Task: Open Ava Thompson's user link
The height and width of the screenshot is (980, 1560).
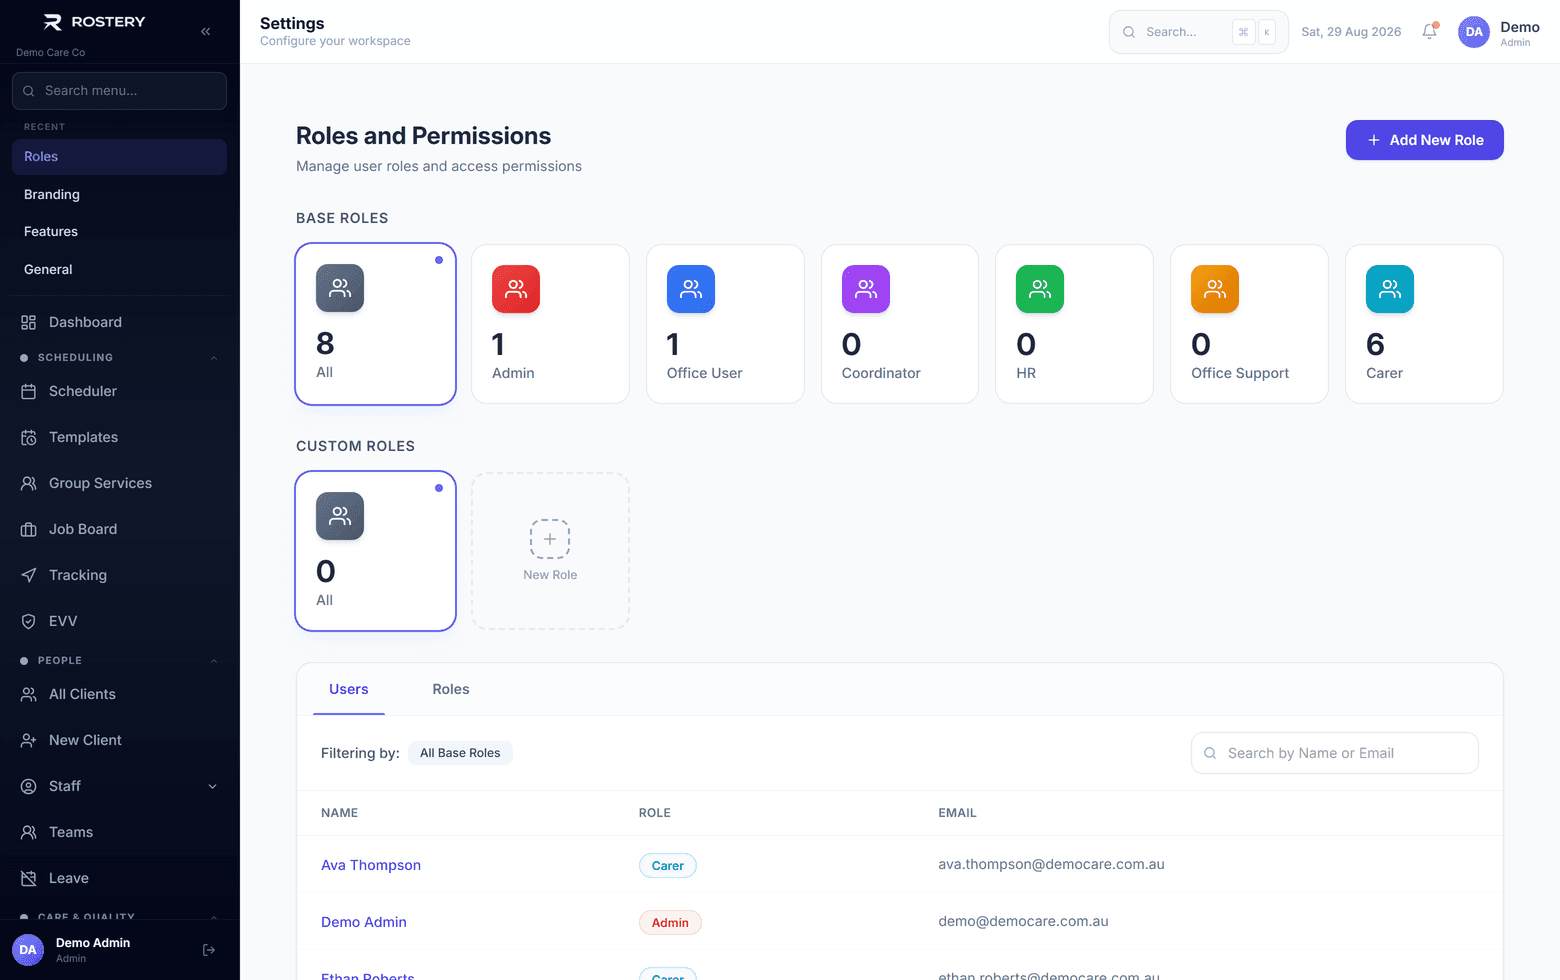Action: coord(371,865)
